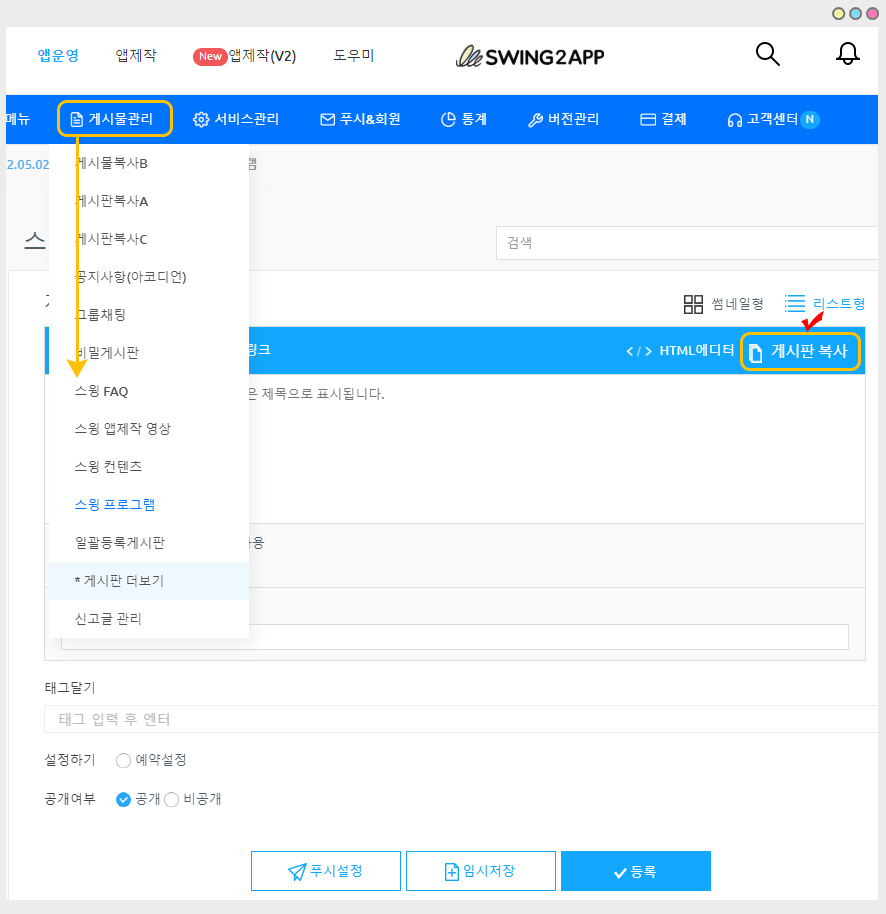This screenshot has height=914, width=886.
Task: Open notifications bell icon
Action: point(847,54)
